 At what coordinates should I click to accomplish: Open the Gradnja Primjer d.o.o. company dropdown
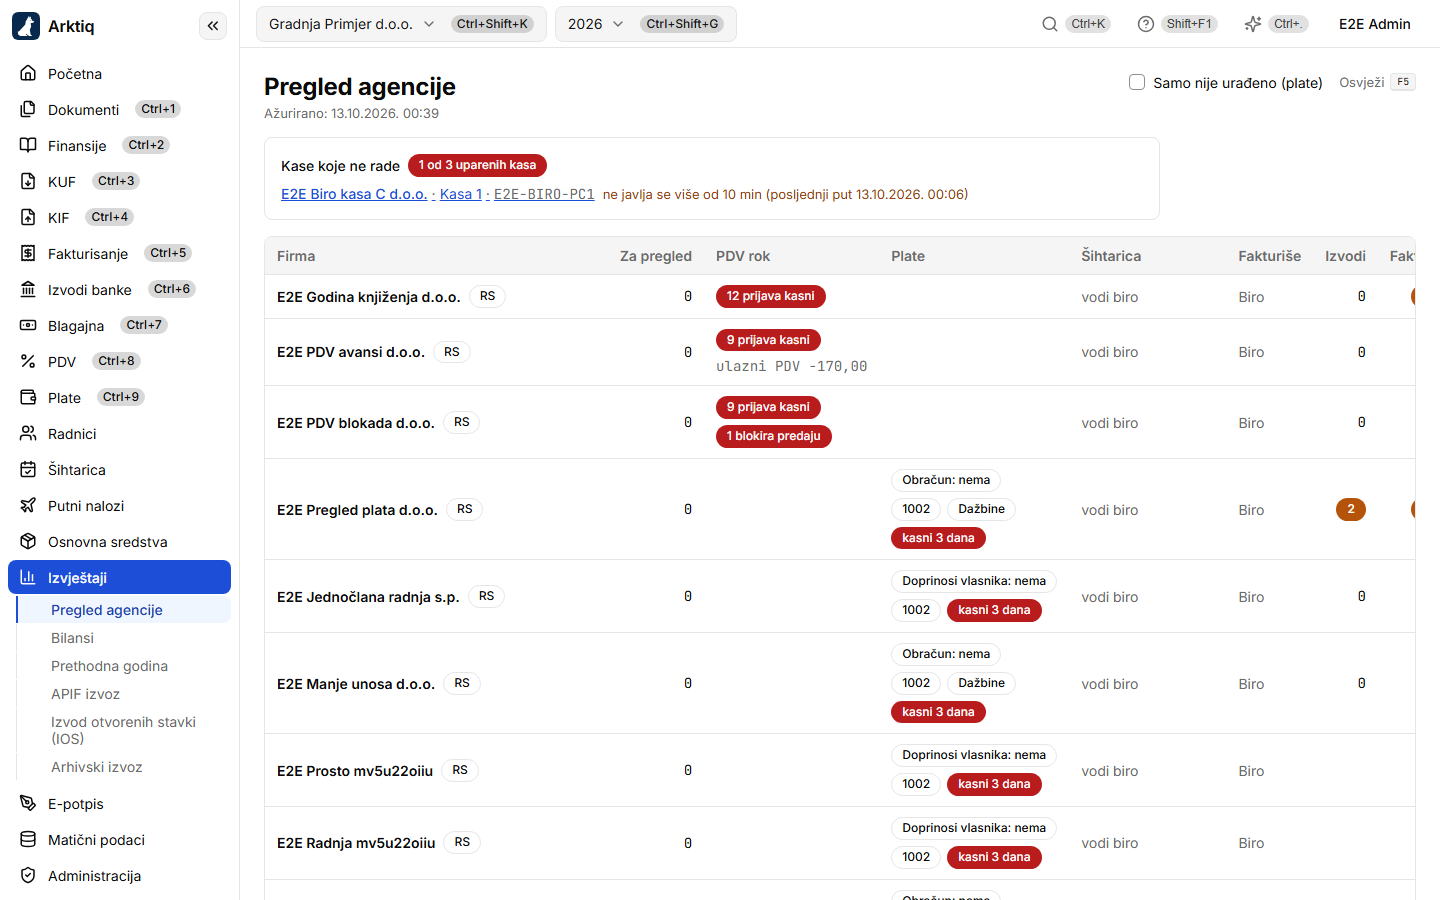pyautogui.click(x=401, y=24)
